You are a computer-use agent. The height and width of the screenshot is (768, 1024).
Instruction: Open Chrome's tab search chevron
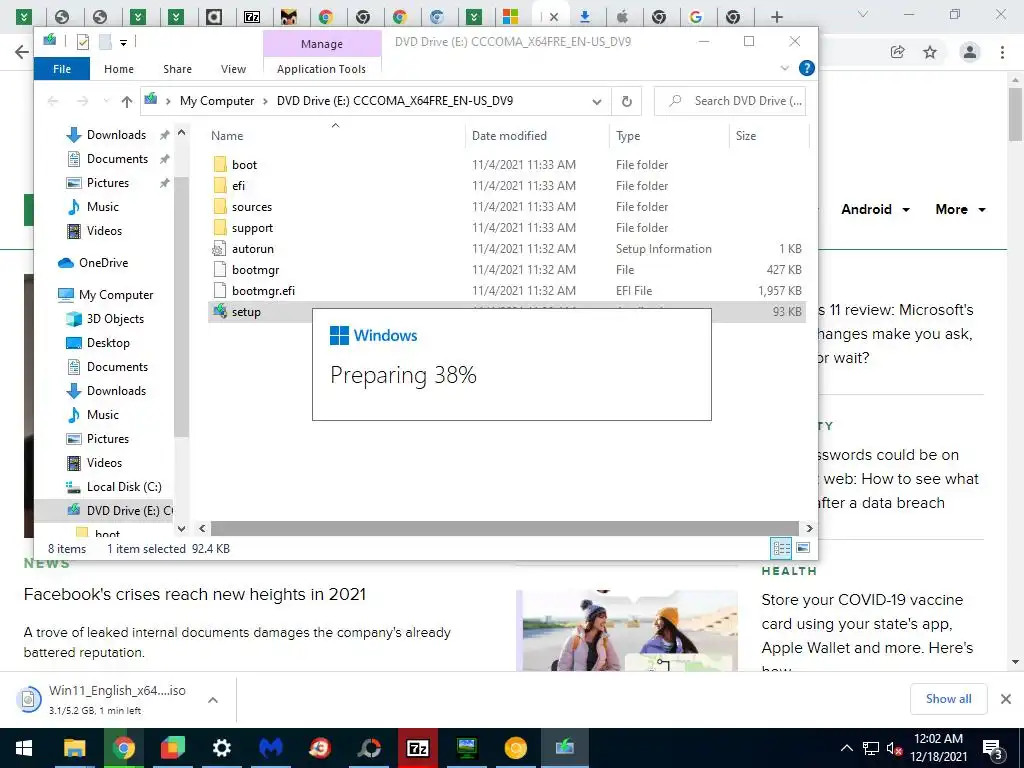[x=863, y=14]
